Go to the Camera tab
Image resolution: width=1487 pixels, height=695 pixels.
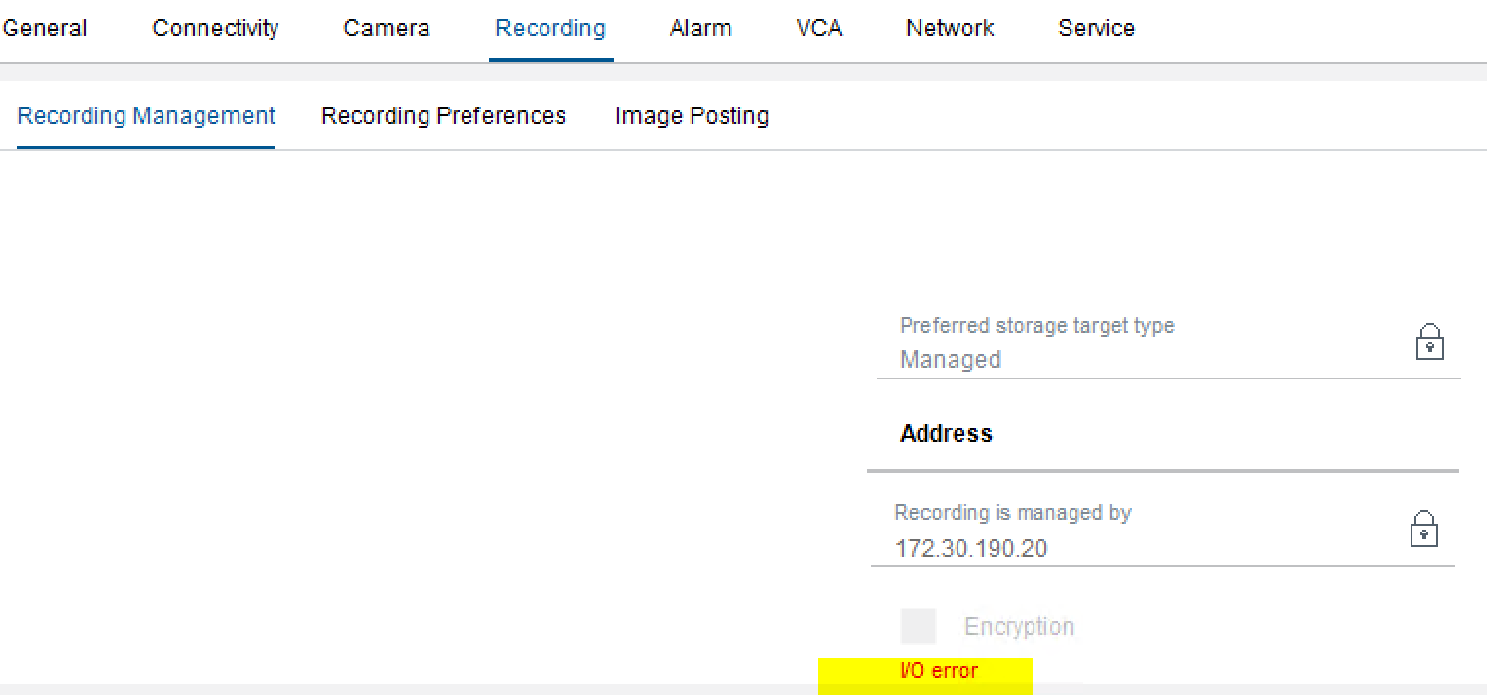(x=386, y=28)
